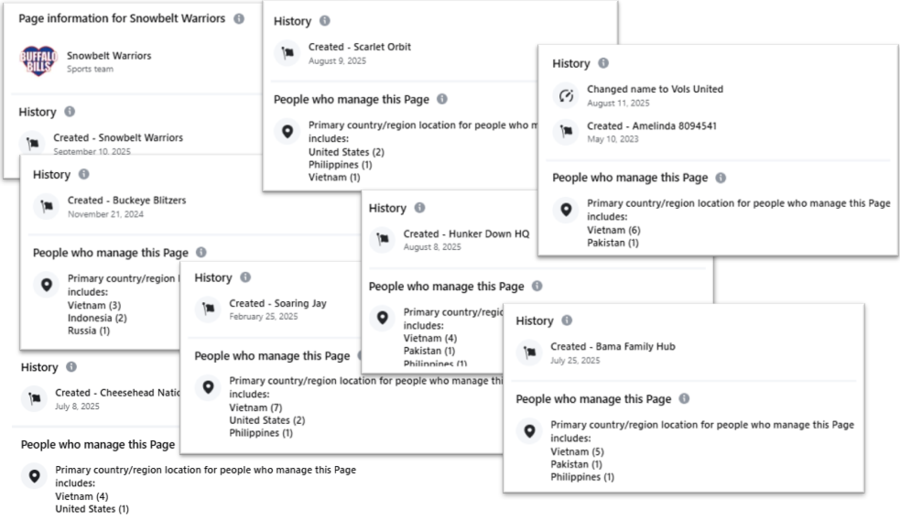This screenshot has height=521, width=900.
Task: Click the flag icon beside Created - Buckeye Blitzers
Action: [47, 206]
